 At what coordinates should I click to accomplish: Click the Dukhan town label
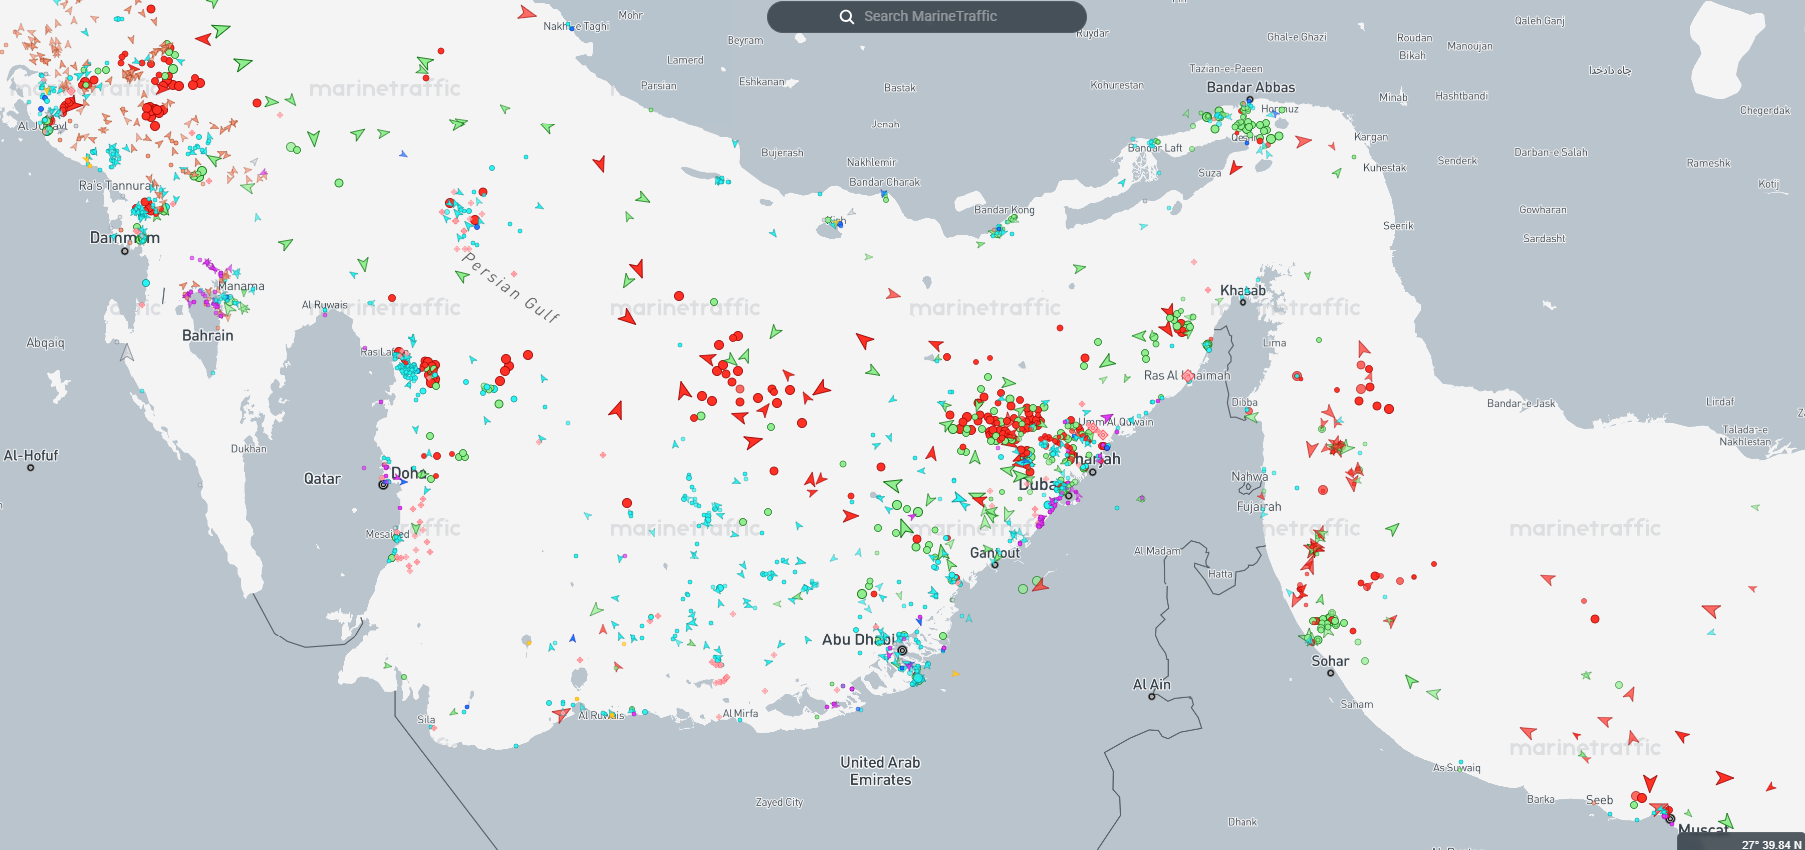[249, 449]
